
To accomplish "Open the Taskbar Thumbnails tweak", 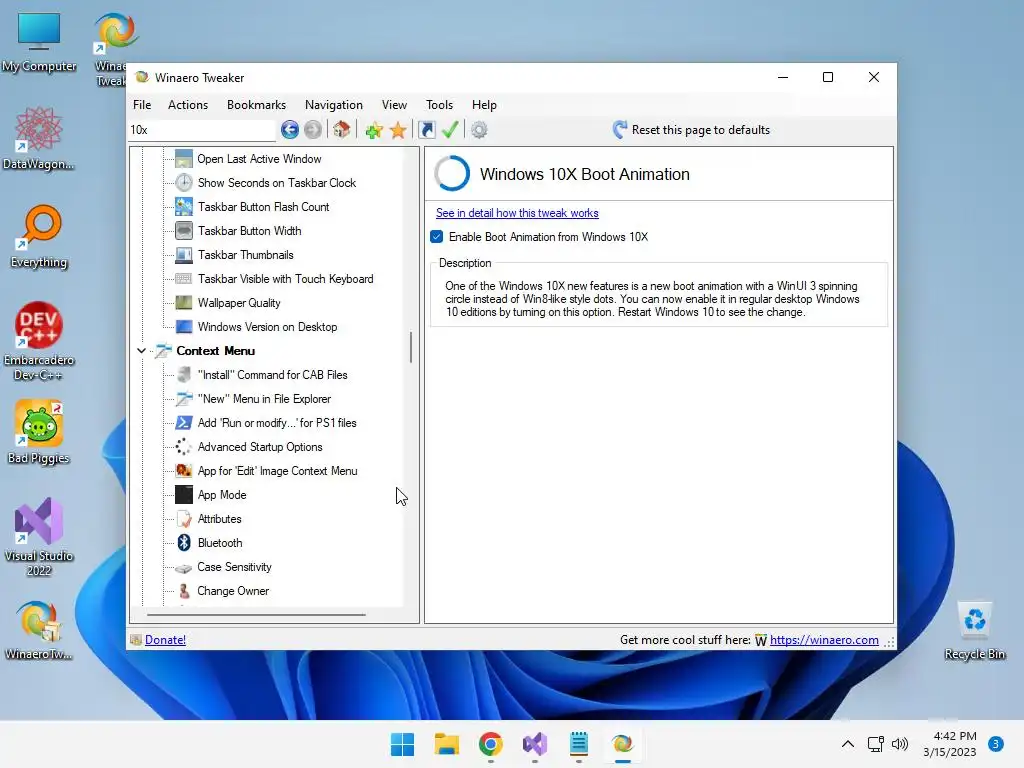I will point(246,255).
